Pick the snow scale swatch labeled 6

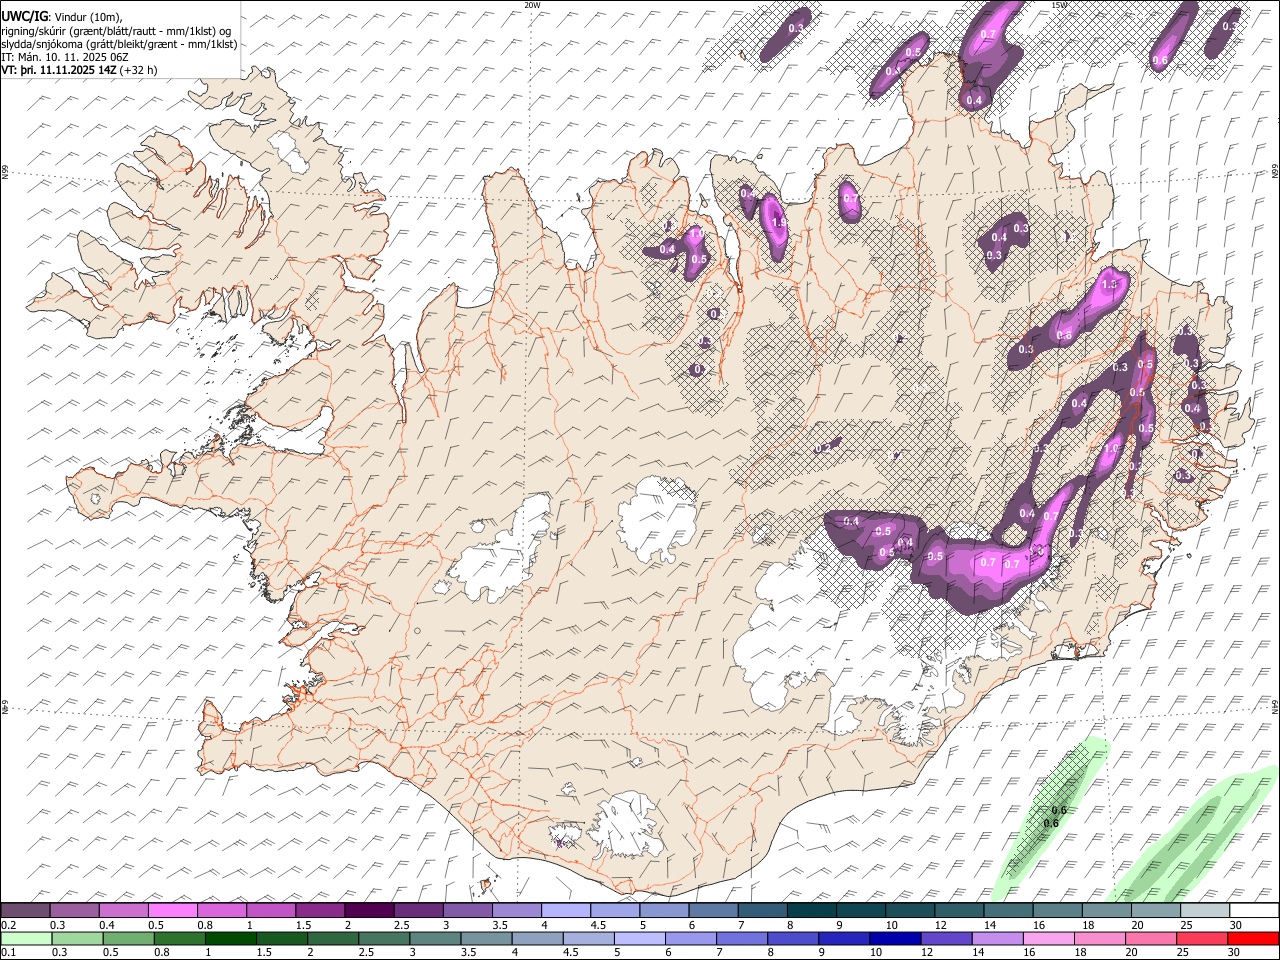pos(712,911)
